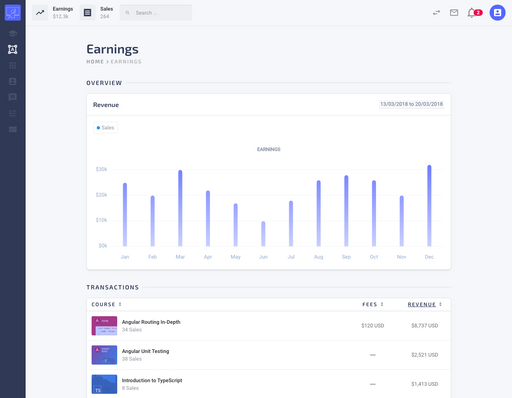Click the Mar bar in chart
The image size is (512, 398).
coord(180,208)
